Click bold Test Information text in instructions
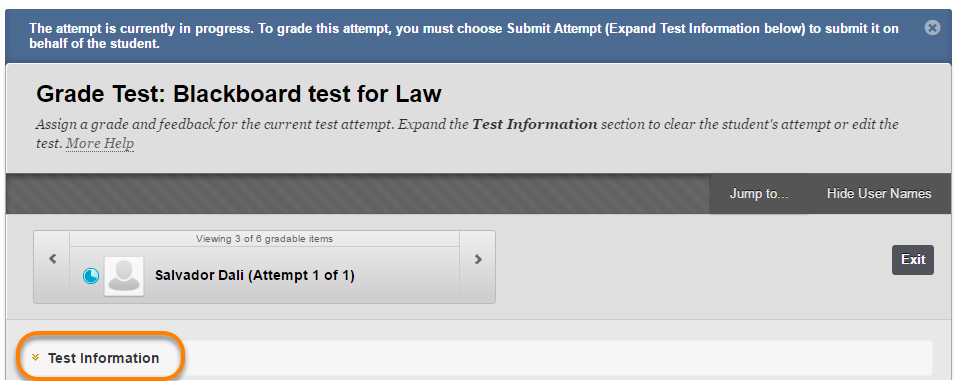The width and height of the screenshot is (957, 381). point(535,125)
